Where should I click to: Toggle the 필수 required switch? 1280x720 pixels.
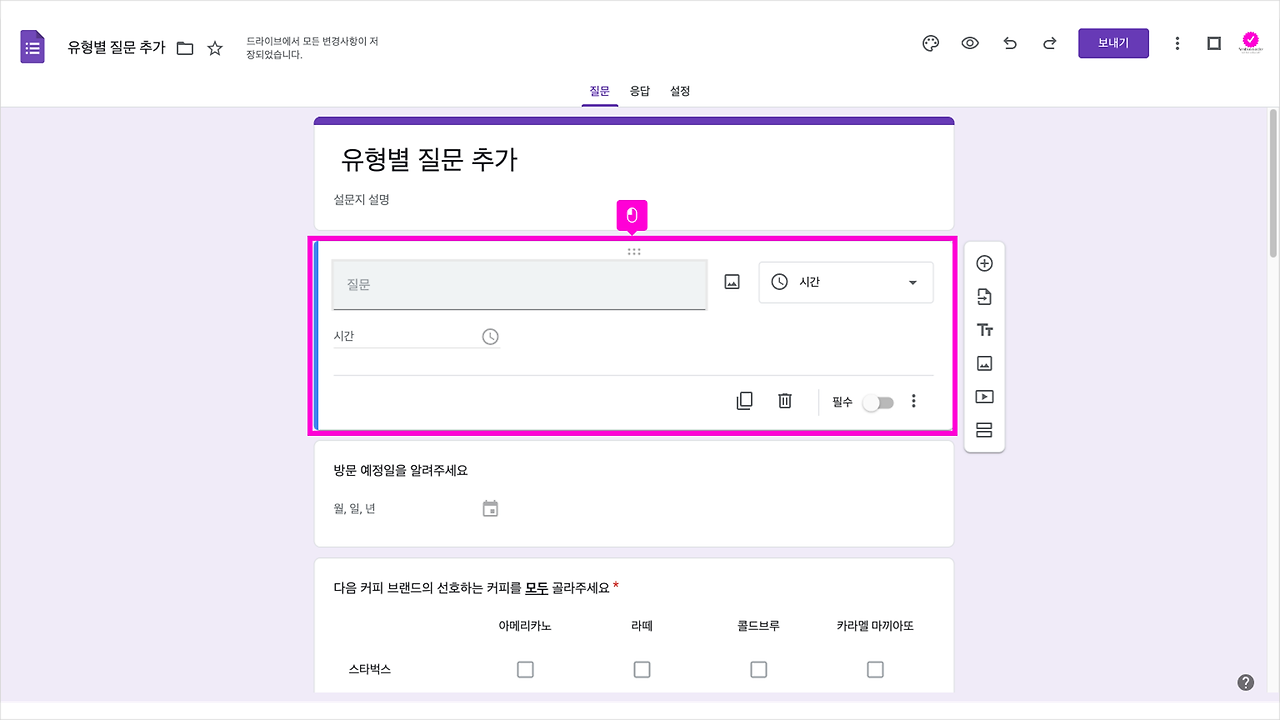tap(878, 401)
